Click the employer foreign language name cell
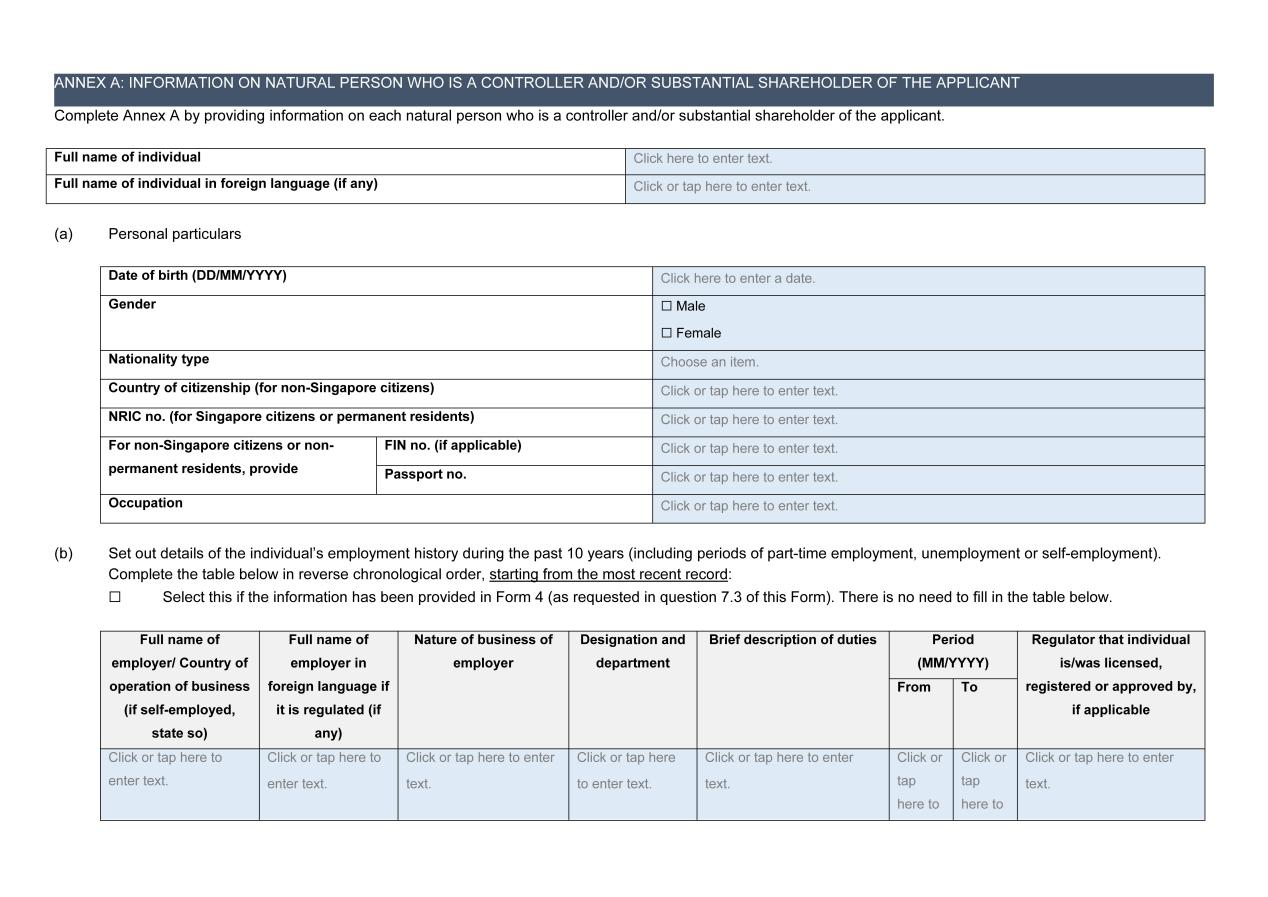Screen dimensions: 1268x897 328,771
